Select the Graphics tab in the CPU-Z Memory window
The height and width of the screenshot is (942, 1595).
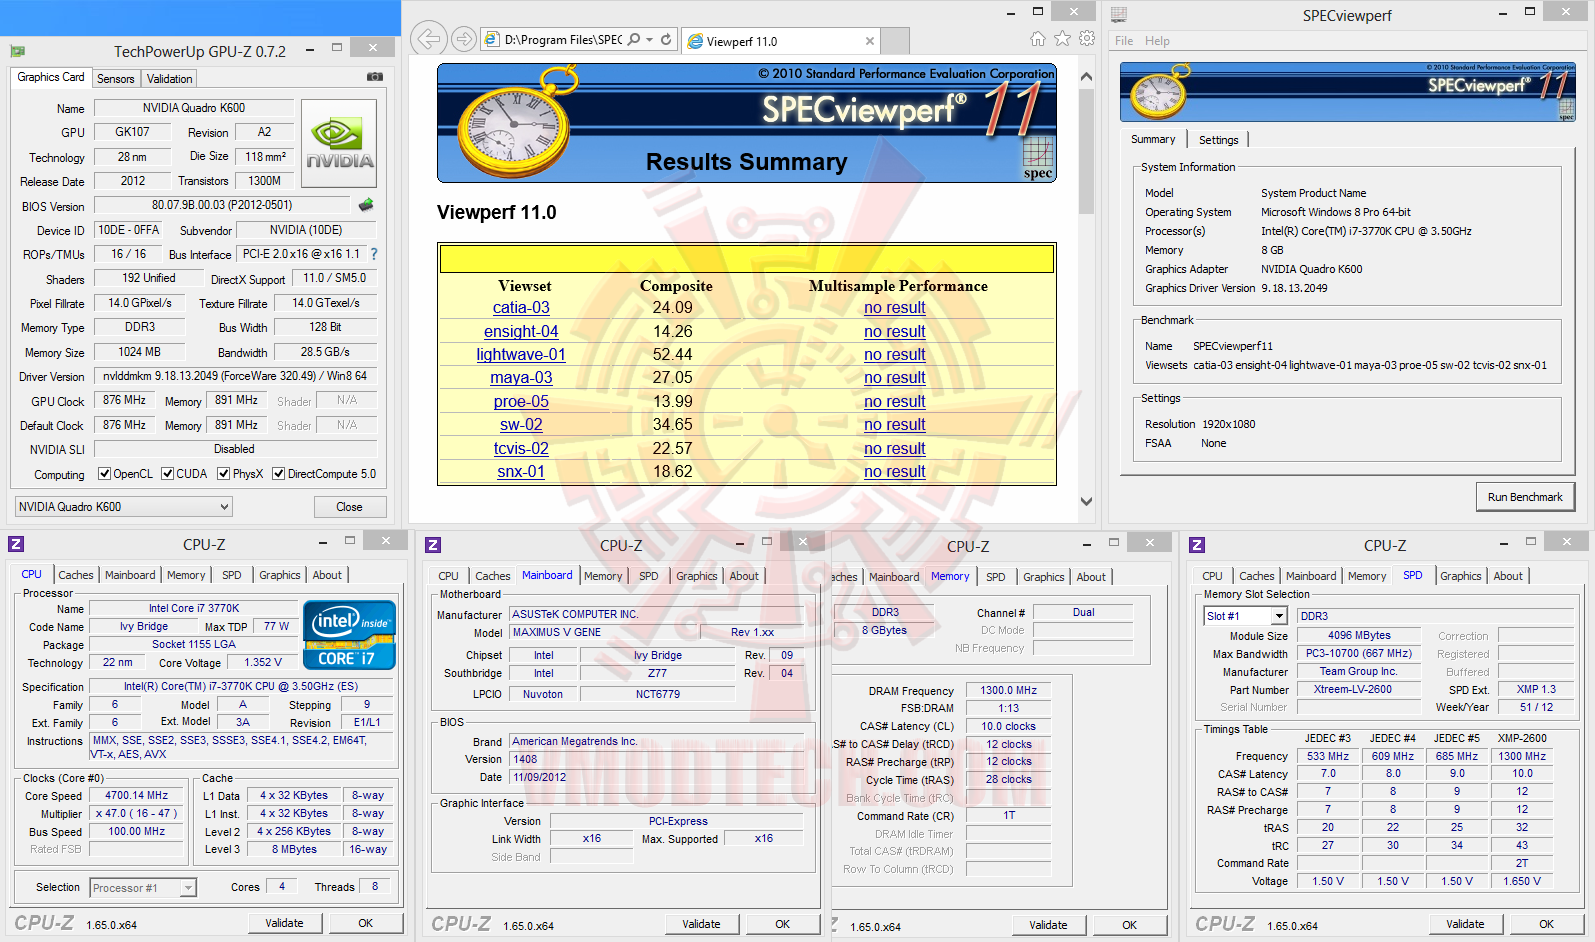(x=1043, y=577)
